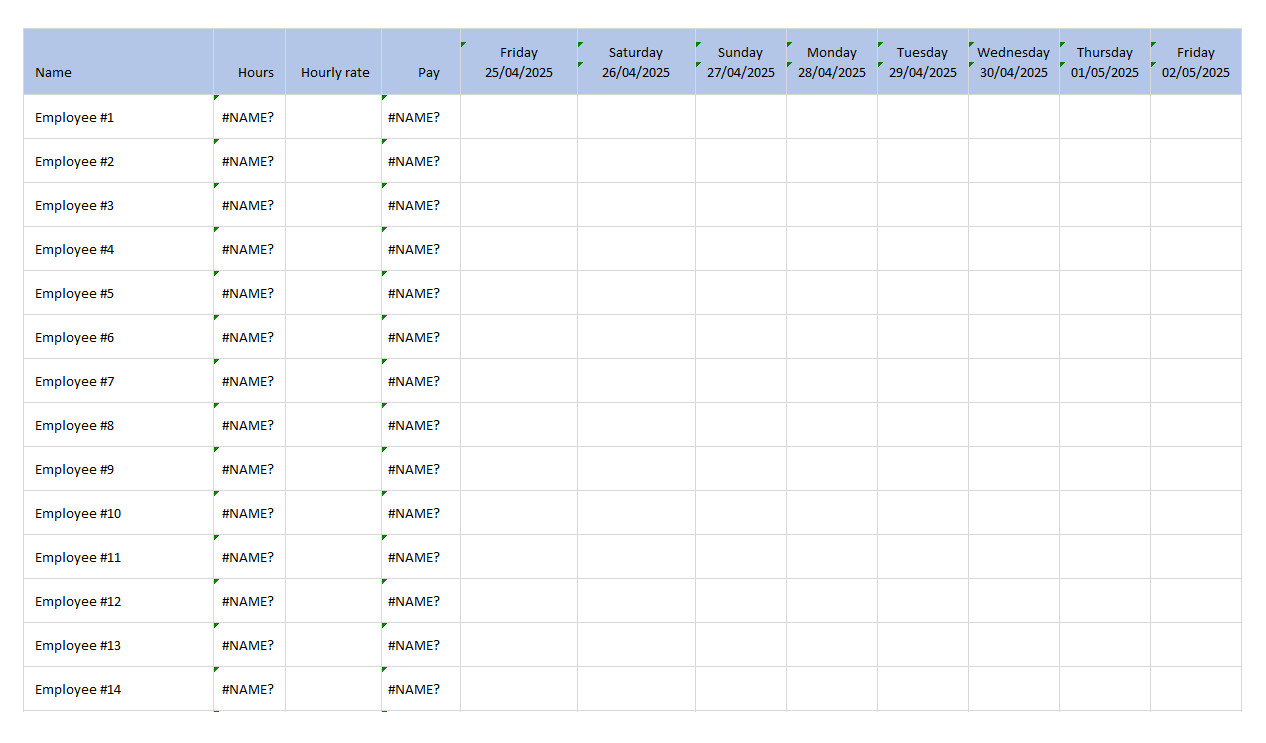Screen dimensions: 1266x743
Task: Click the Tuesday 29/04/2025 header cell
Action: coord(923,62)
